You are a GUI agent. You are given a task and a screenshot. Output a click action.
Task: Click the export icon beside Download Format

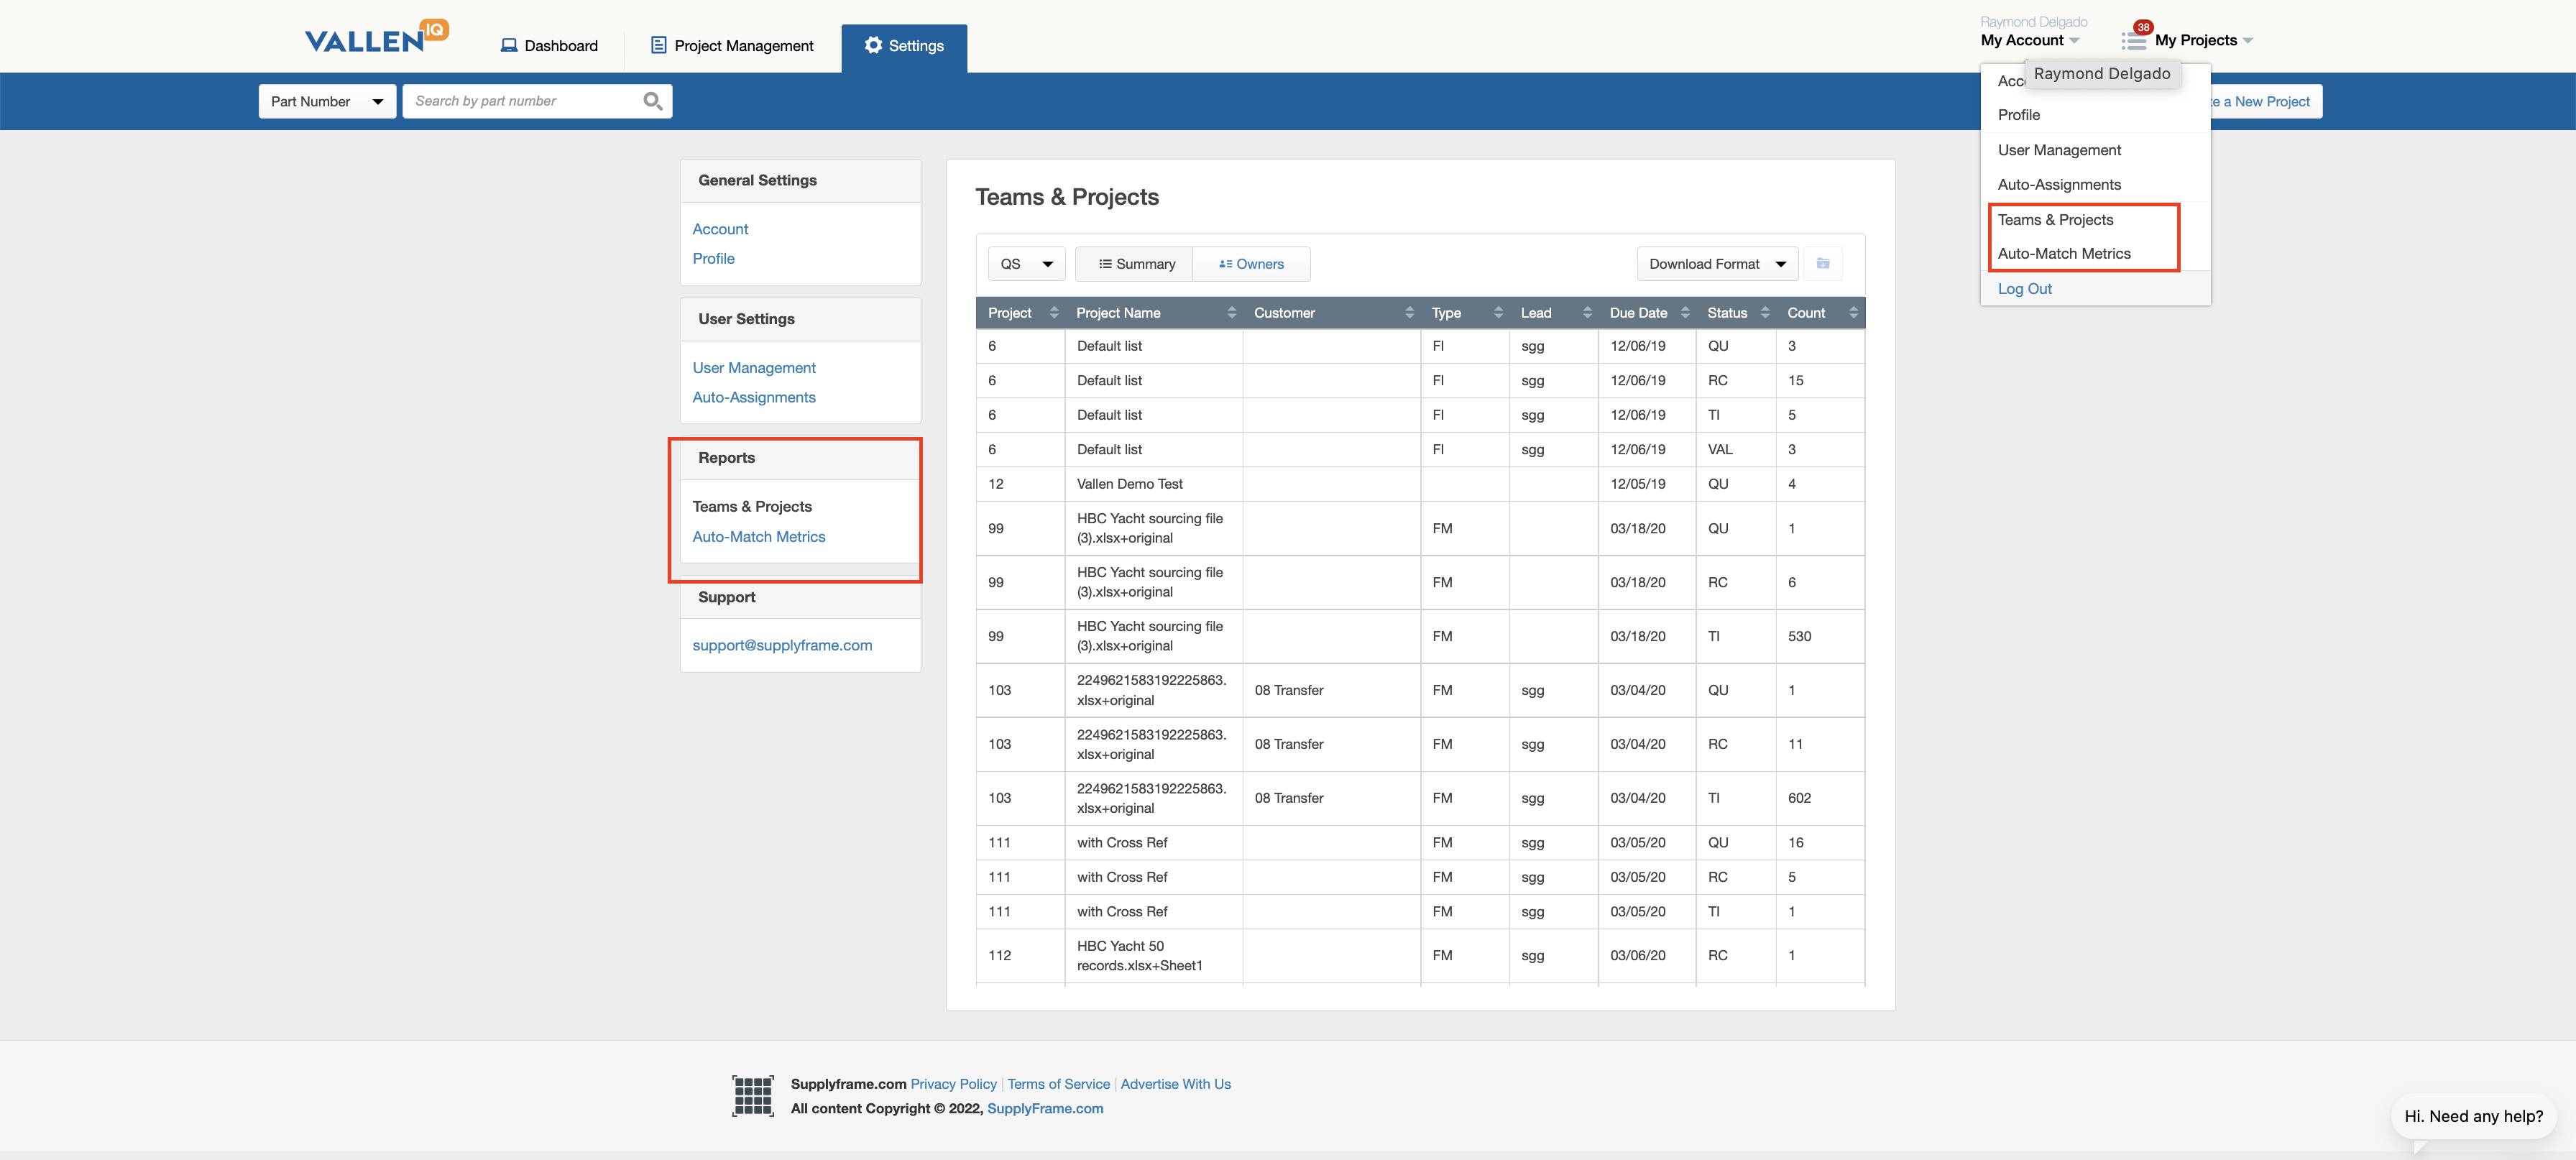(1822, 264)
